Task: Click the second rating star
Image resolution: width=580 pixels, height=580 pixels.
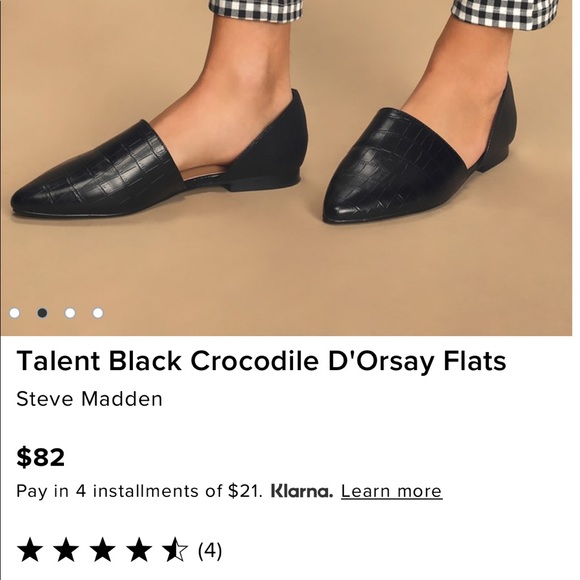Action: point(66,550)
